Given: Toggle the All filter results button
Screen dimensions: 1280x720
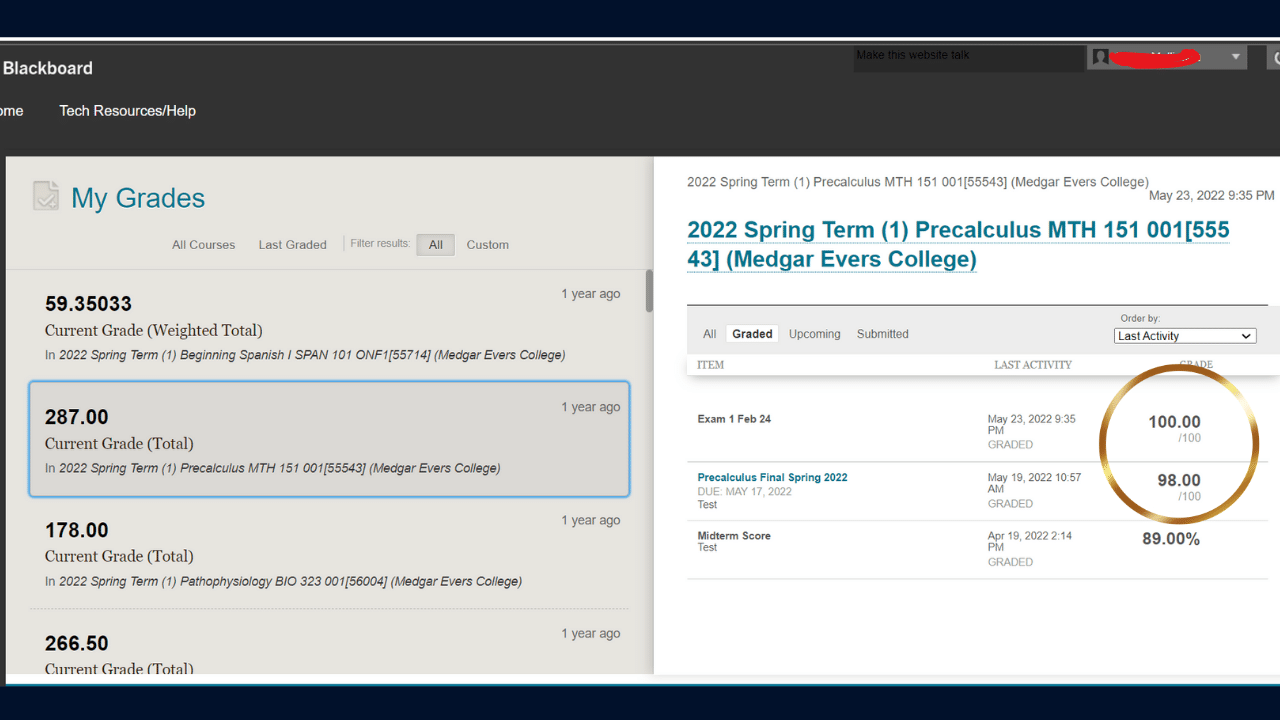Looking at the screenshot, I should [x=436, y=245].
